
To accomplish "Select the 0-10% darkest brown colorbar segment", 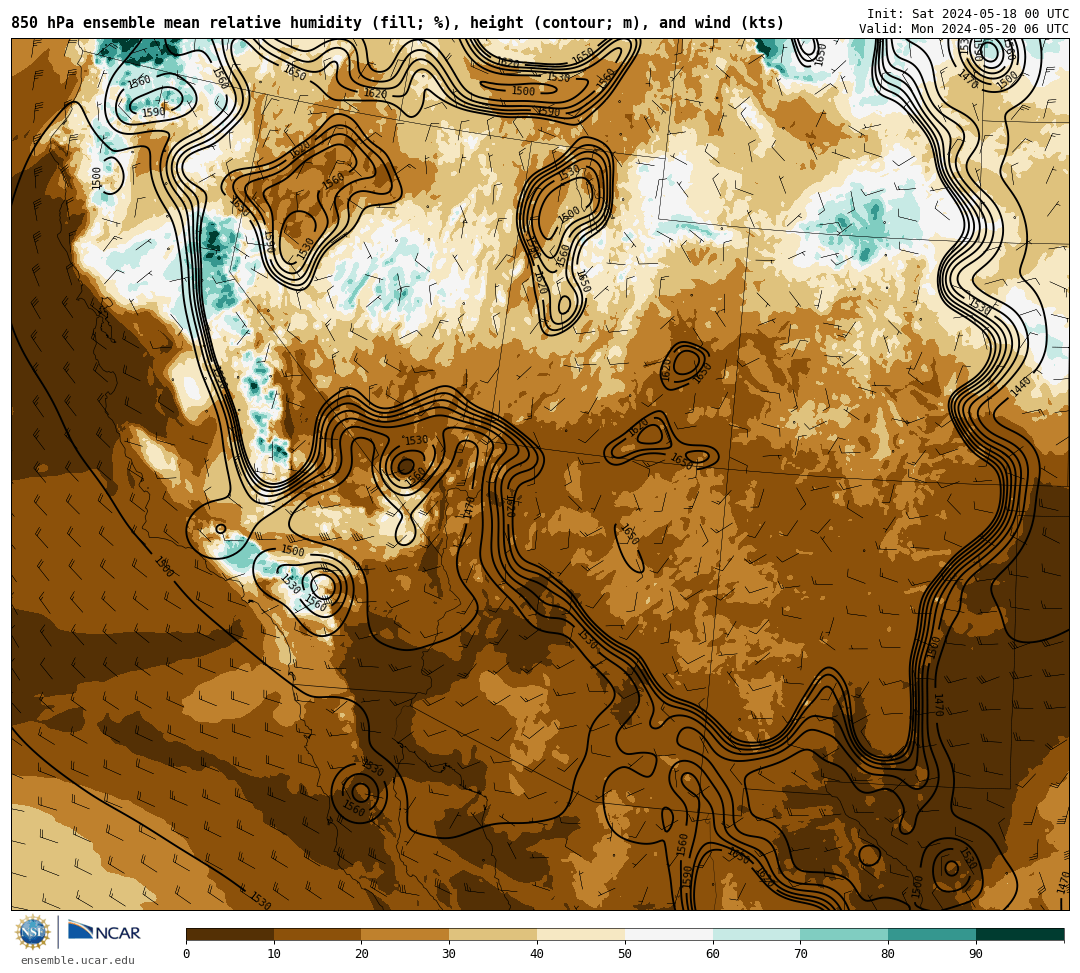I will [230, 934].
